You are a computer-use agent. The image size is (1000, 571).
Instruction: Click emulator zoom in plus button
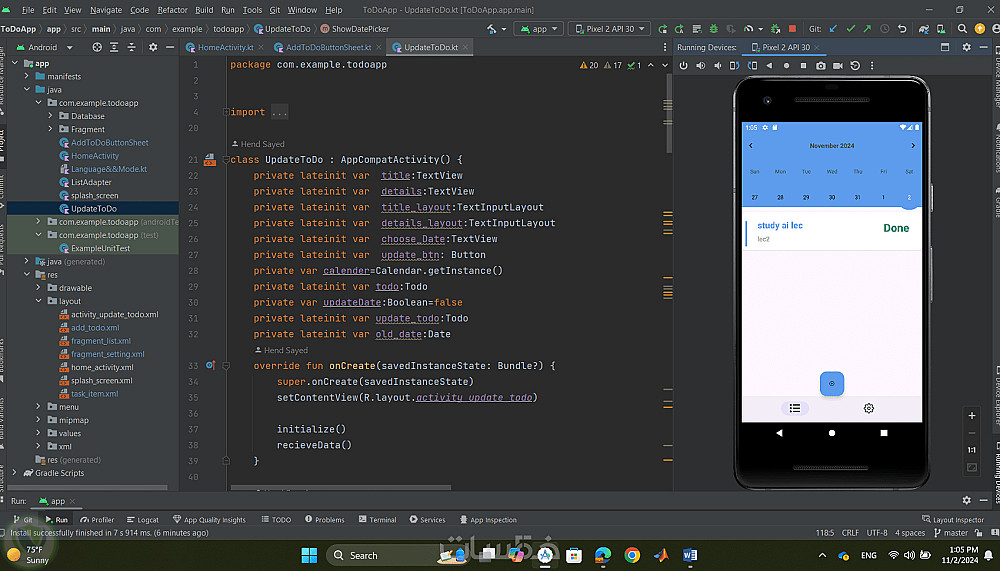coord(971,416)
